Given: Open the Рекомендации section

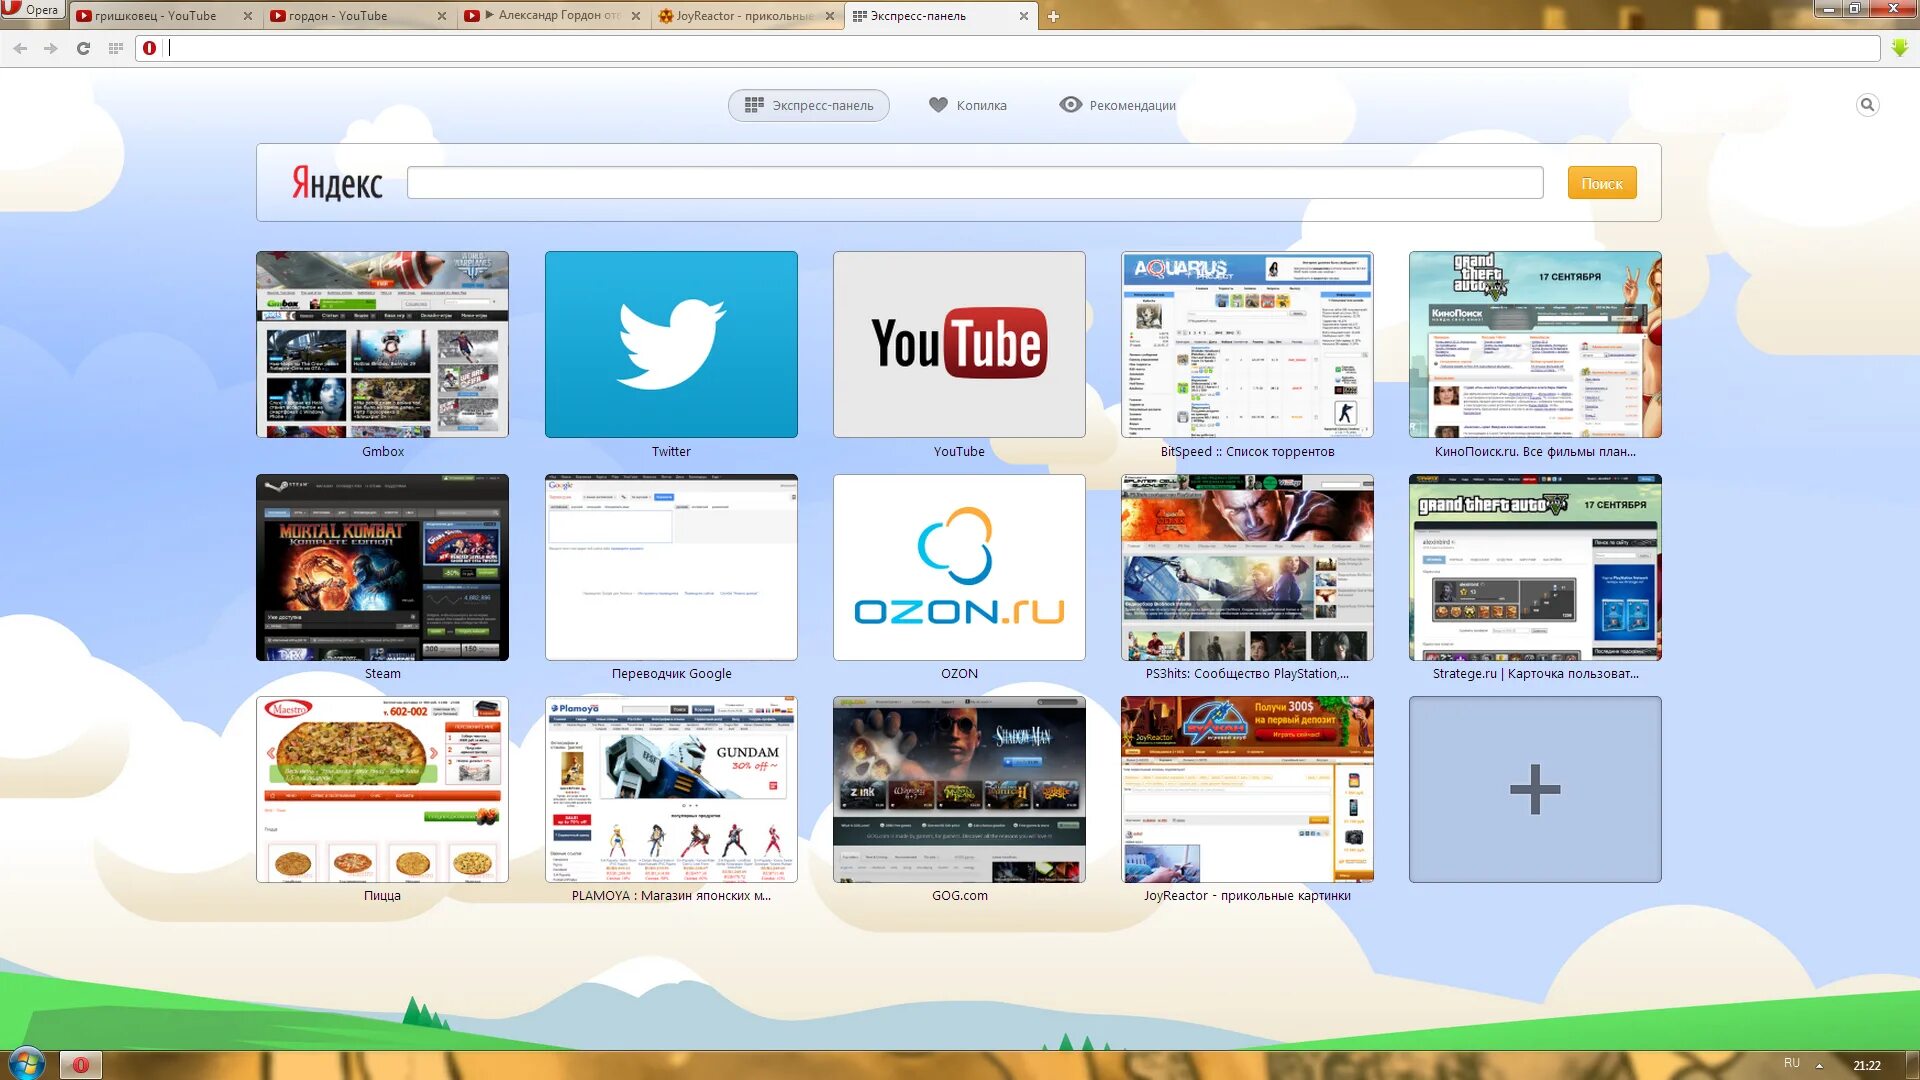Looking at the screenshot, I should tap(1118, 105).
